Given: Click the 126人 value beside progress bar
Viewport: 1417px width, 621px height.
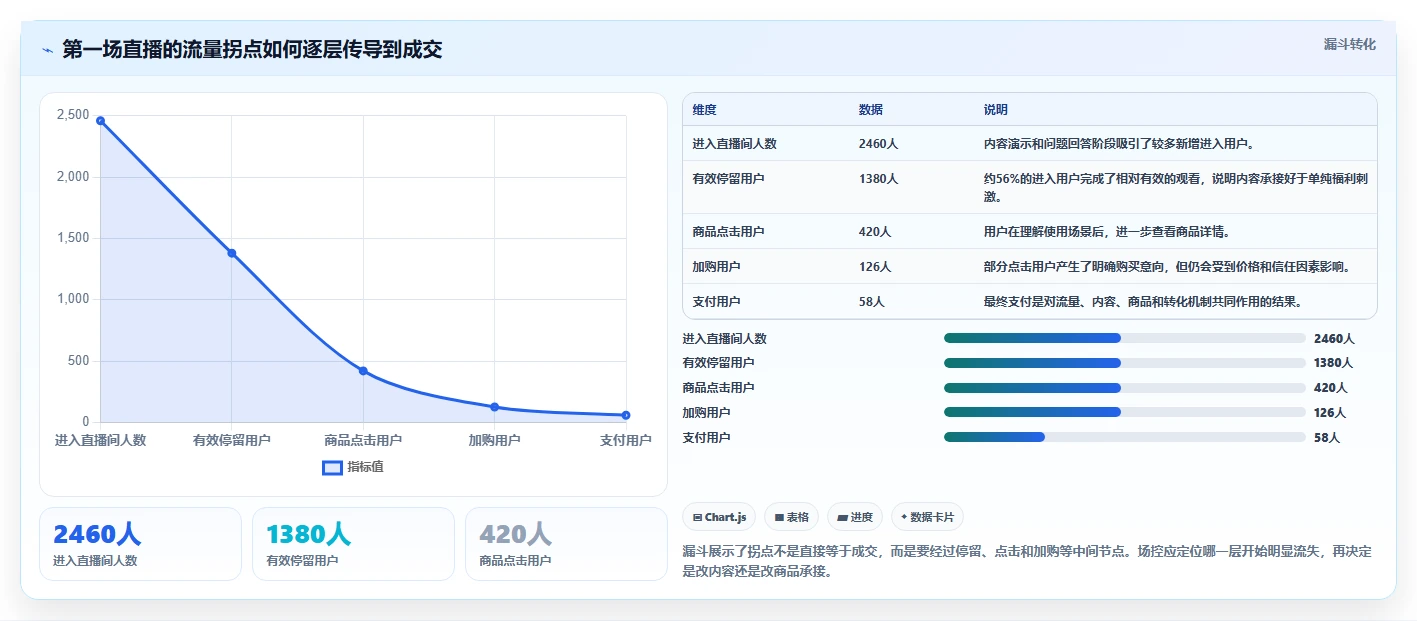Looking at the screenshot, I should pyautogui.click(x=1330, y=413).
